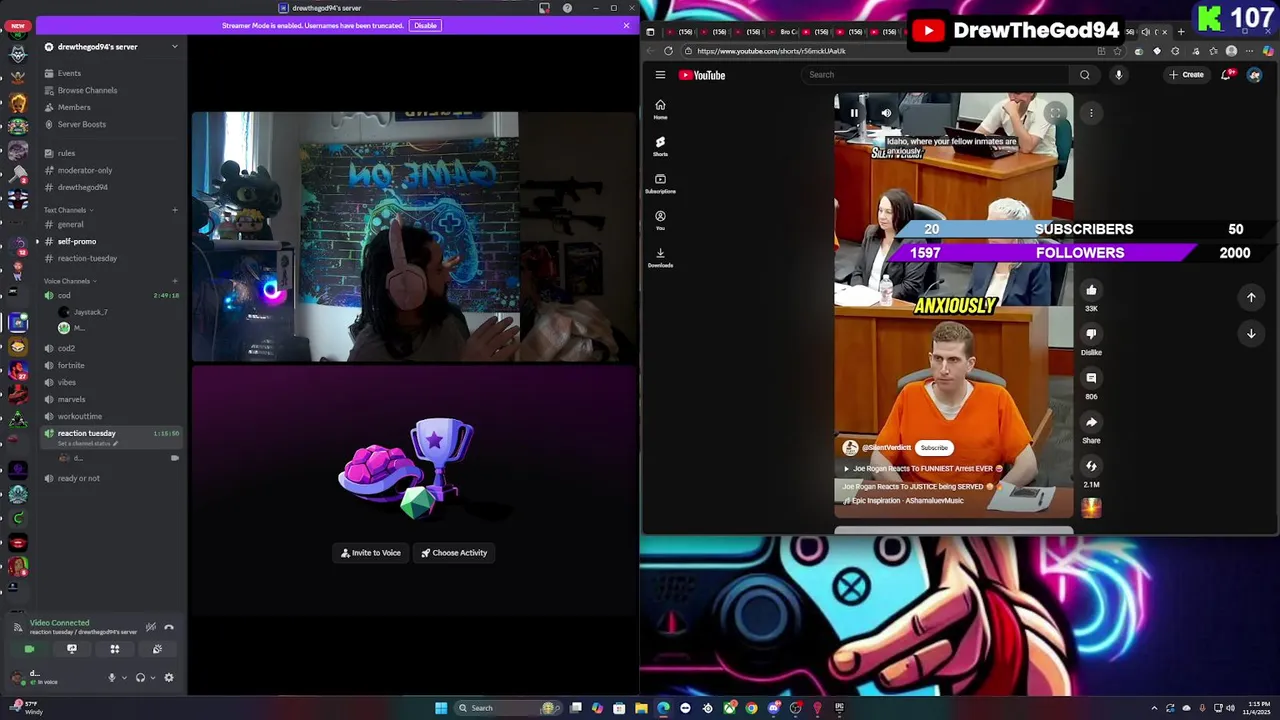The height and width of the screenshot is (720, 1280).
Task: Add a new text channel
Action: pos(174,210)
